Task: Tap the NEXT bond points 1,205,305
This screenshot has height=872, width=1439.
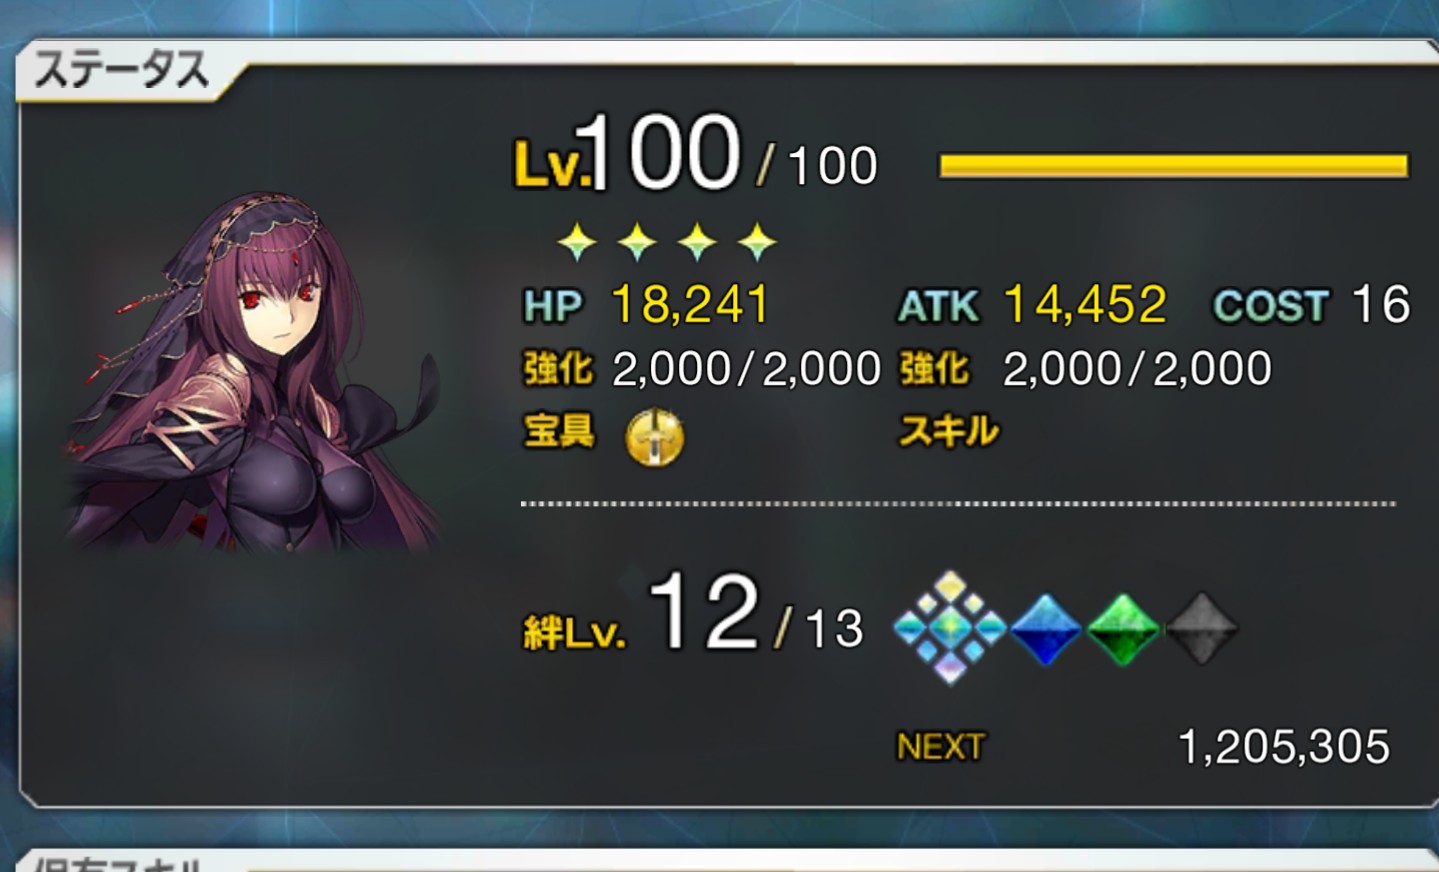Action: (1284, 746)
